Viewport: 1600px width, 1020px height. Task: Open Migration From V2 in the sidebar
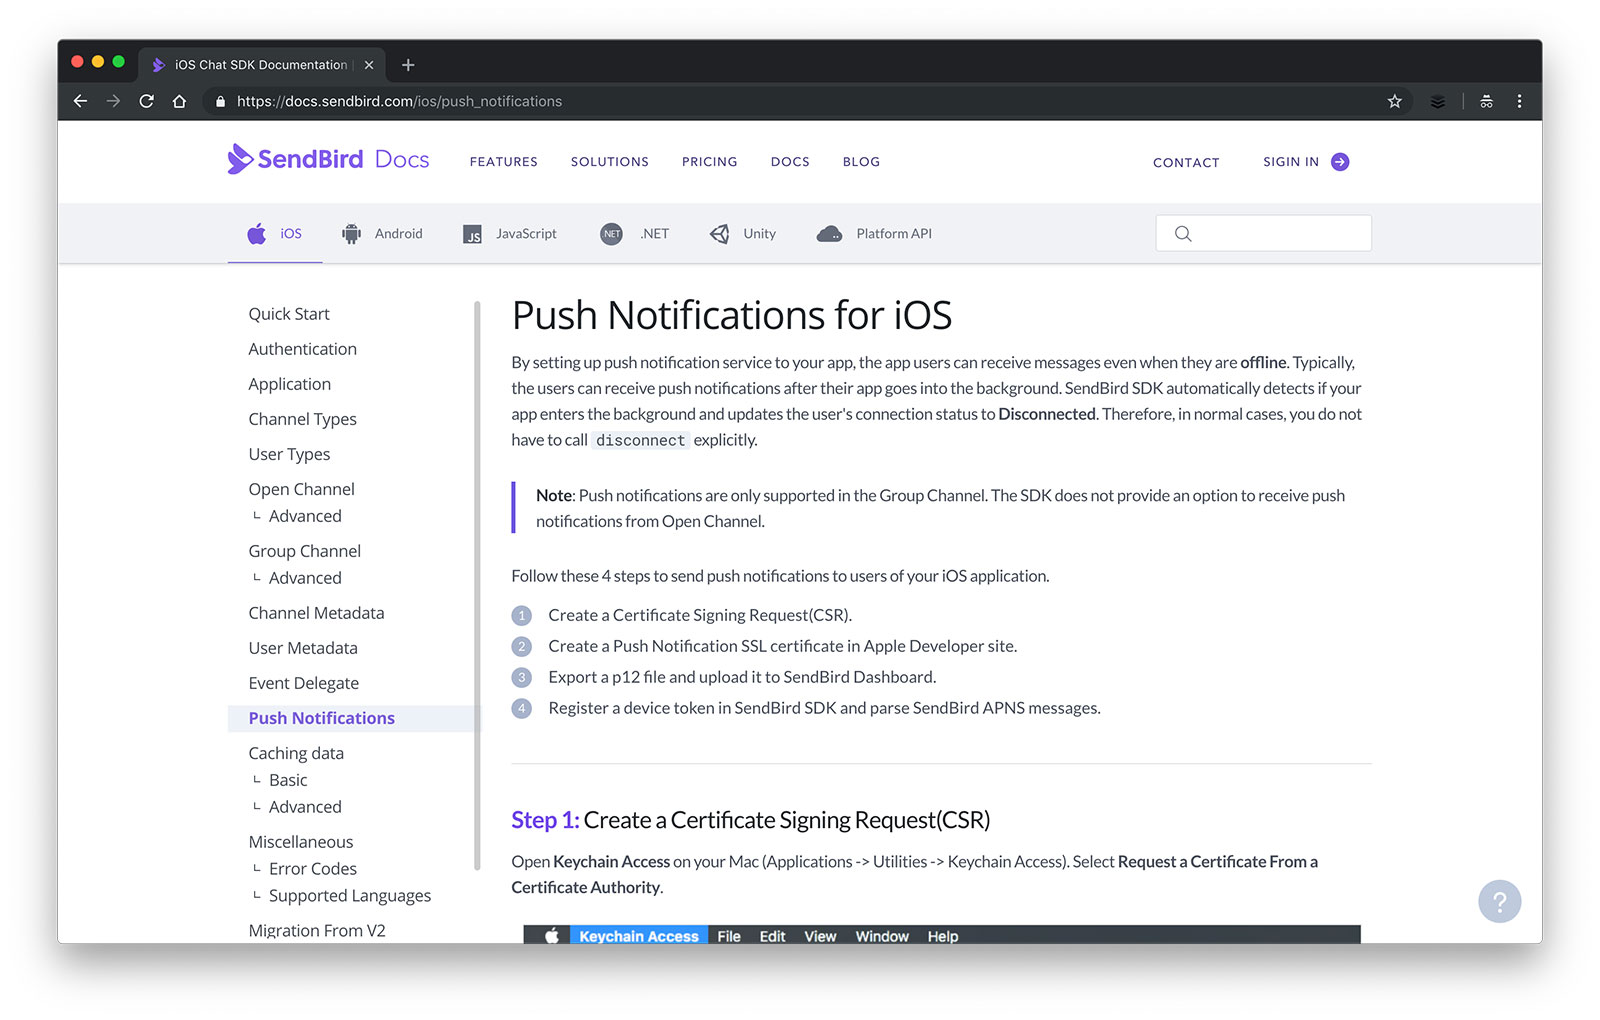click(317, 930)
